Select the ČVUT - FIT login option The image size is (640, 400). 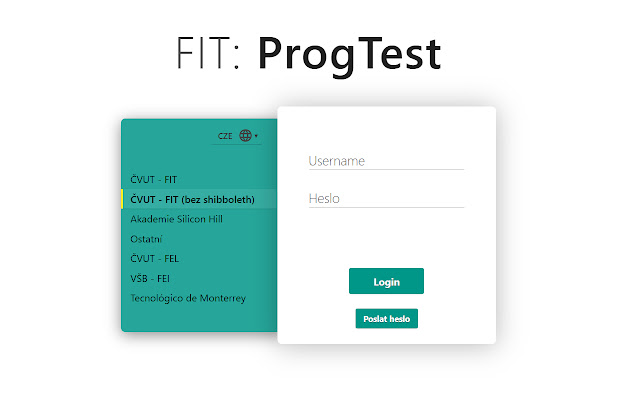coord(153,180)
